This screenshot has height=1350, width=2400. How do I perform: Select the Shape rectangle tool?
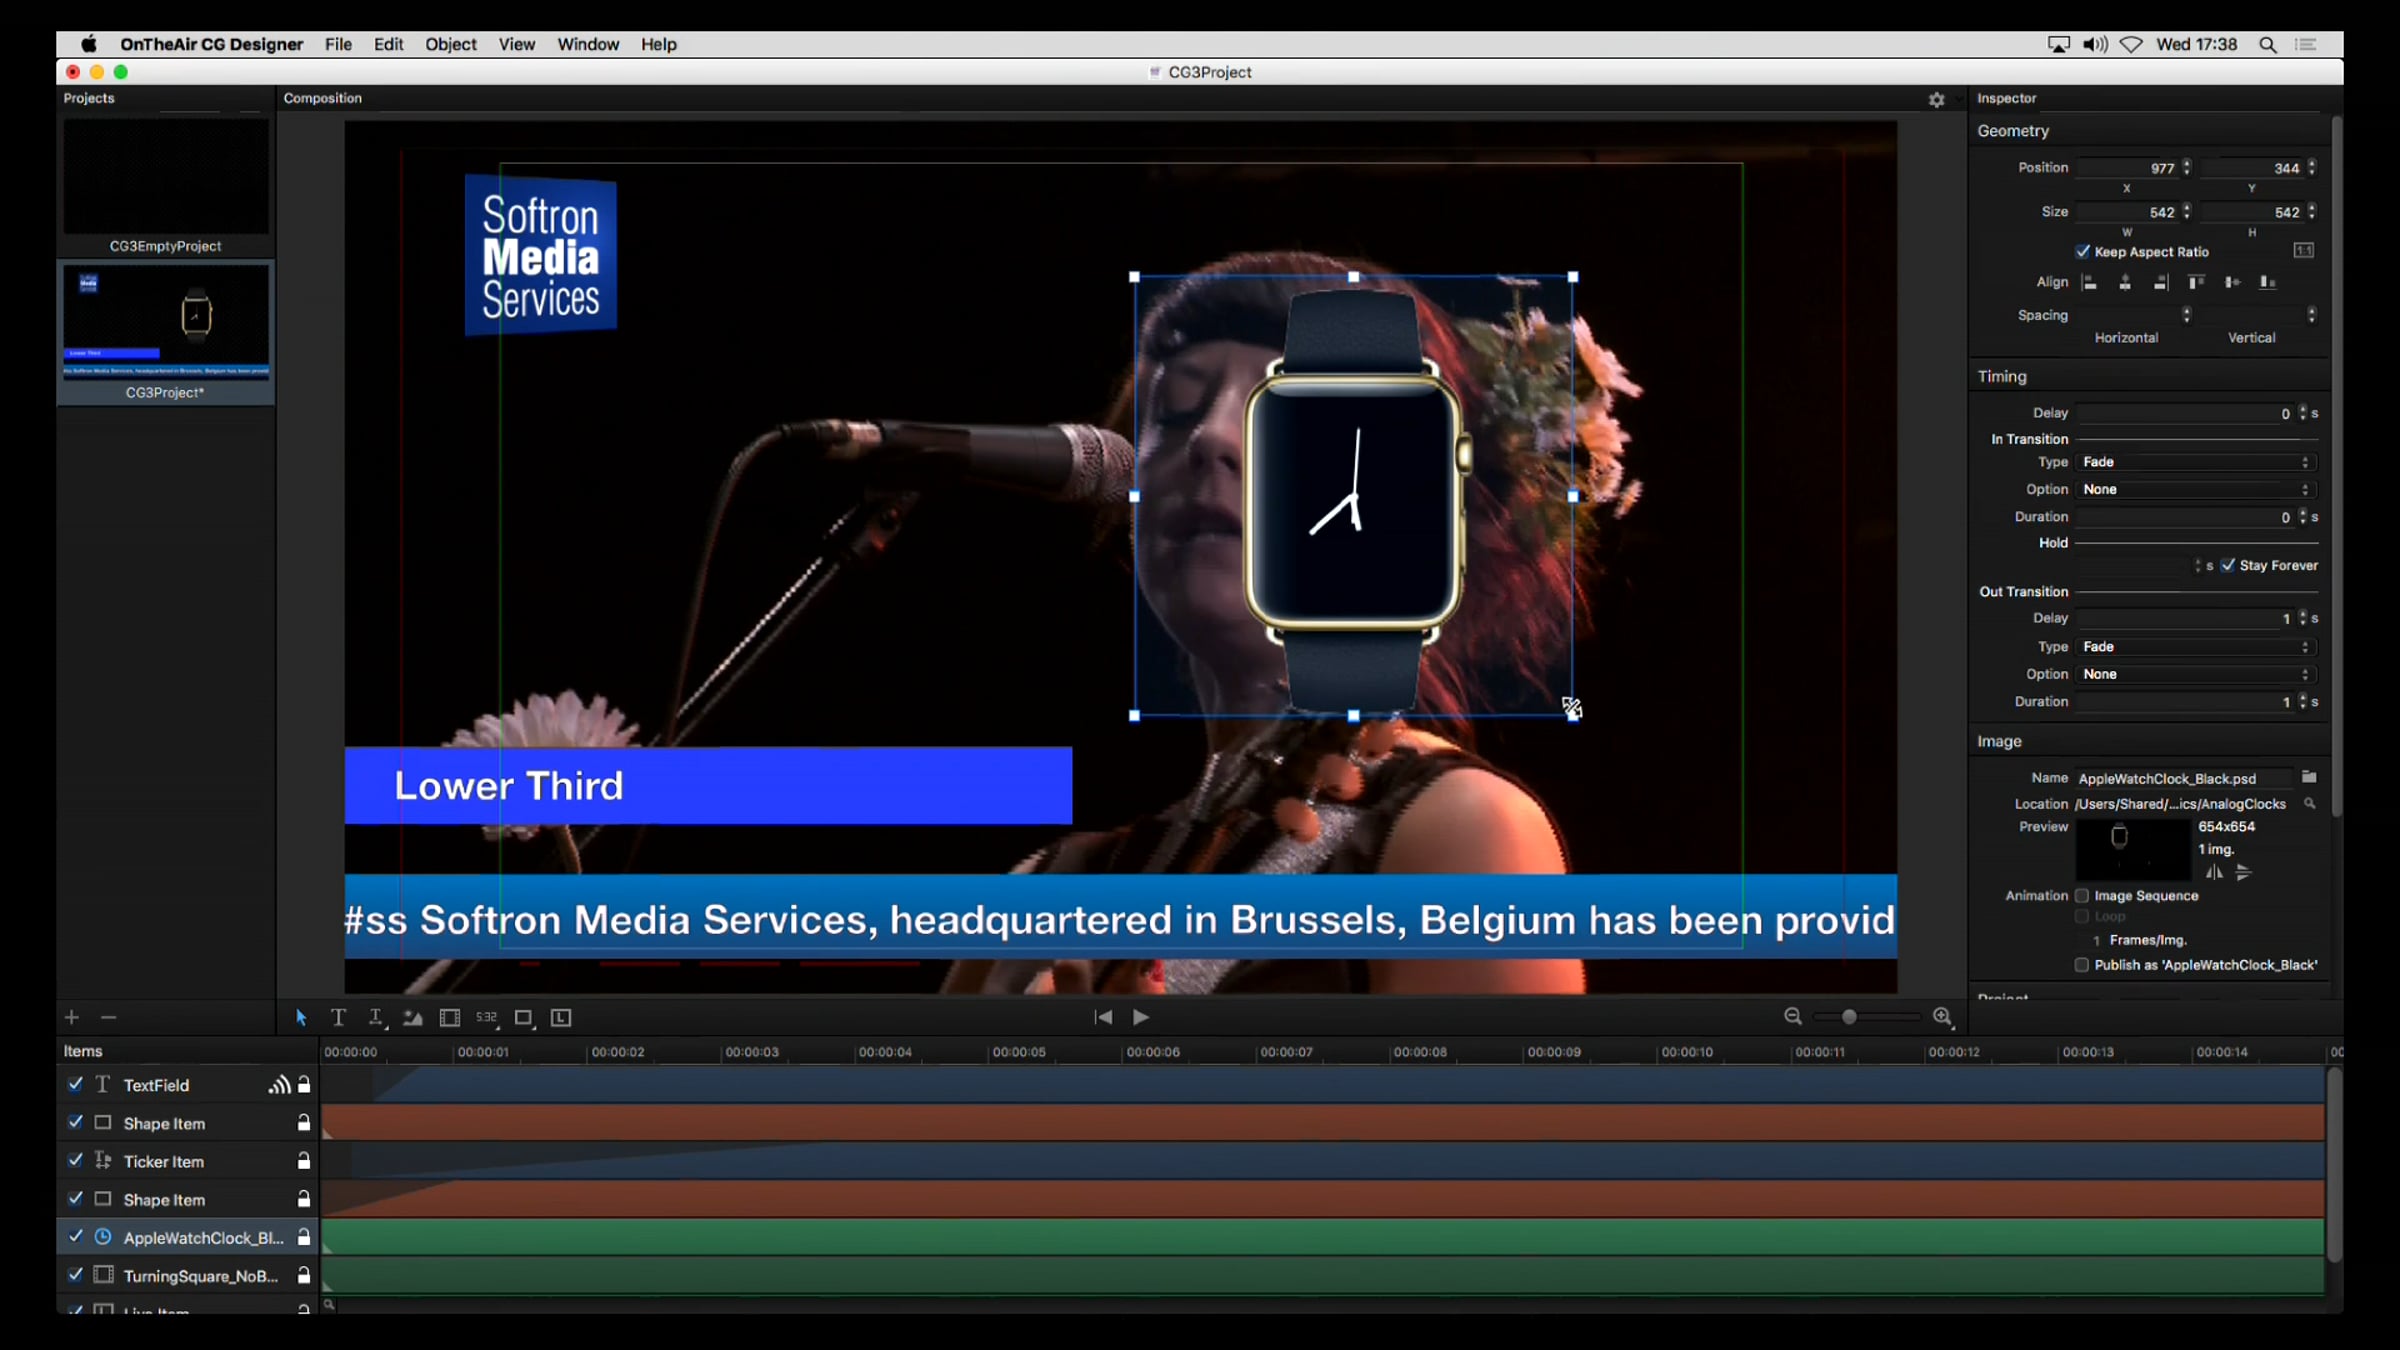(524, 1017)
